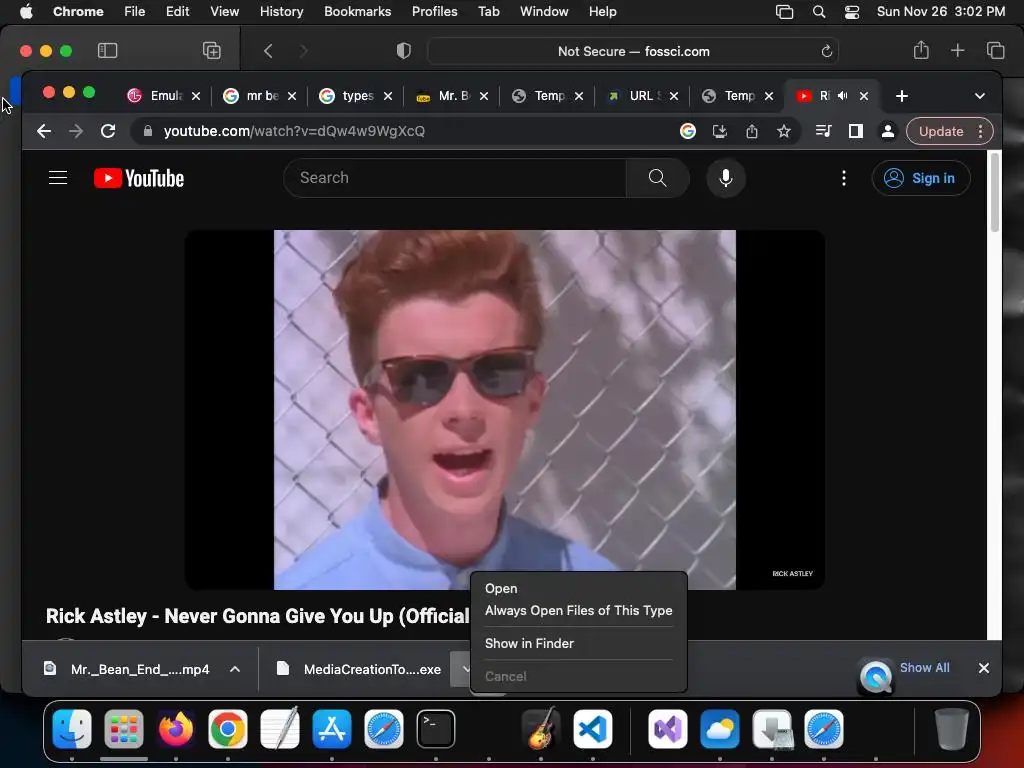Open Terminal from the Dock
Viewport: 1024px width, 768px height.
pos(436,728)
